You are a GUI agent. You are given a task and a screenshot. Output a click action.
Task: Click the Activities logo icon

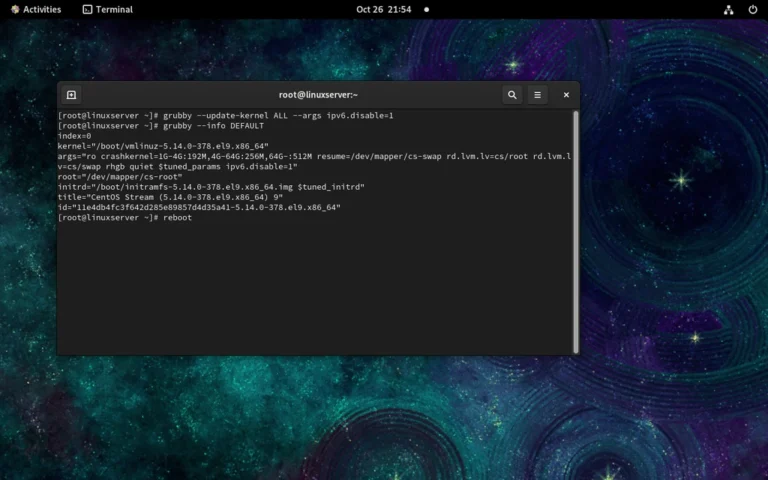click(15, 9)
